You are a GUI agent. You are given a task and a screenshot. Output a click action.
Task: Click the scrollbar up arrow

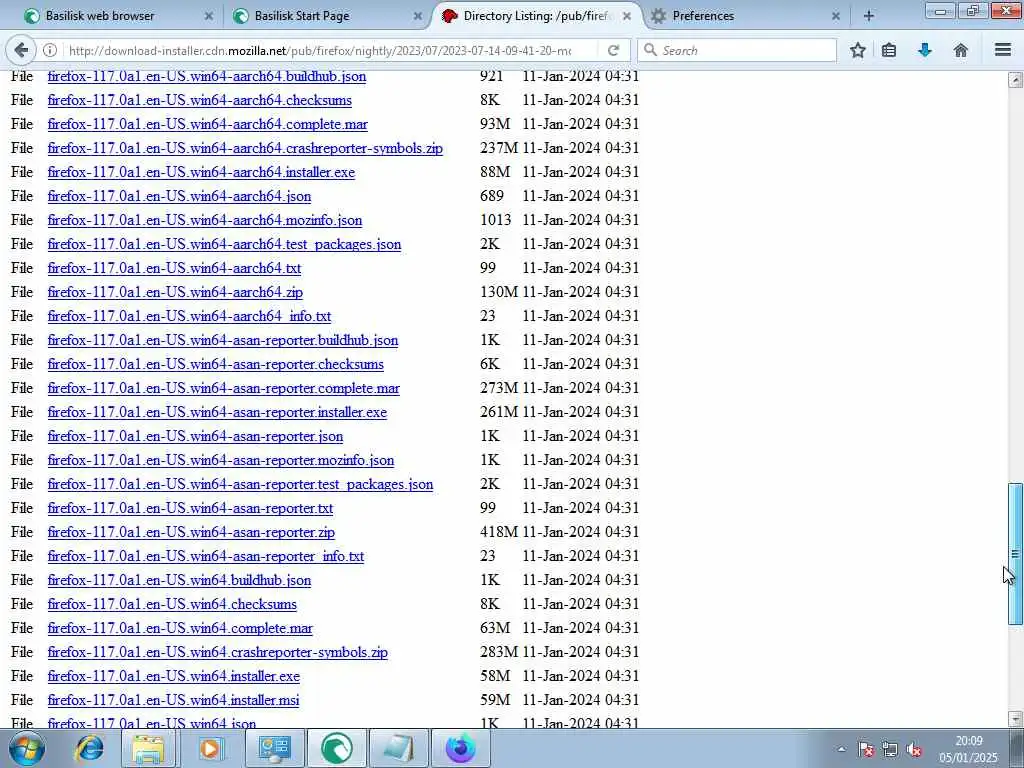[1015, 80]
